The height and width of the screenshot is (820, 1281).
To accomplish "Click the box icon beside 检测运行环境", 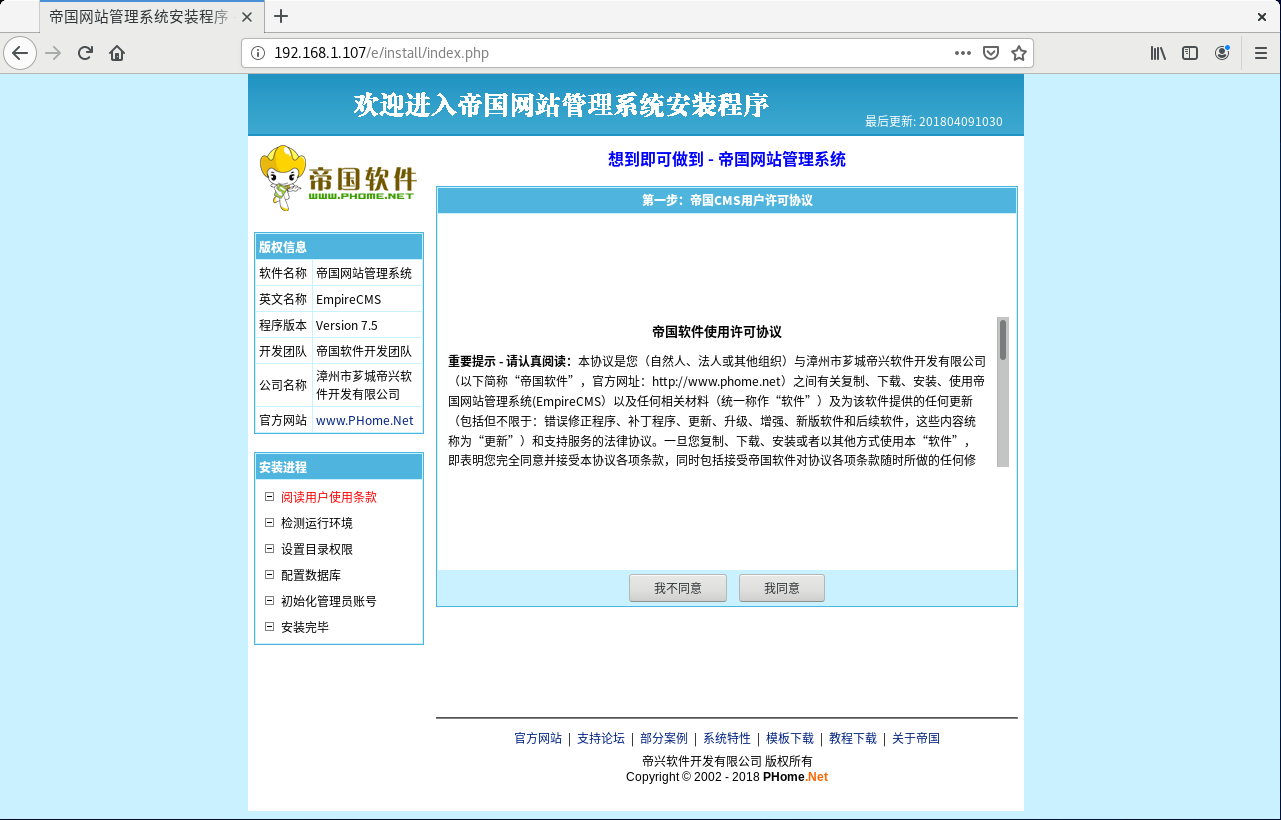I will point(269,522).
